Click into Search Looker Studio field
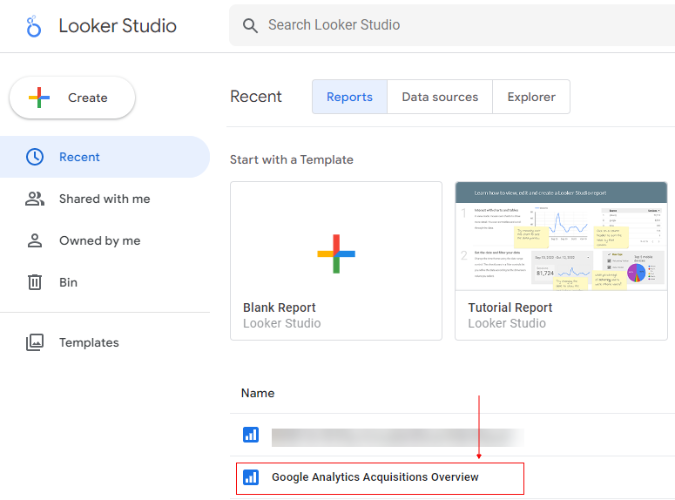 pos(452,25)
